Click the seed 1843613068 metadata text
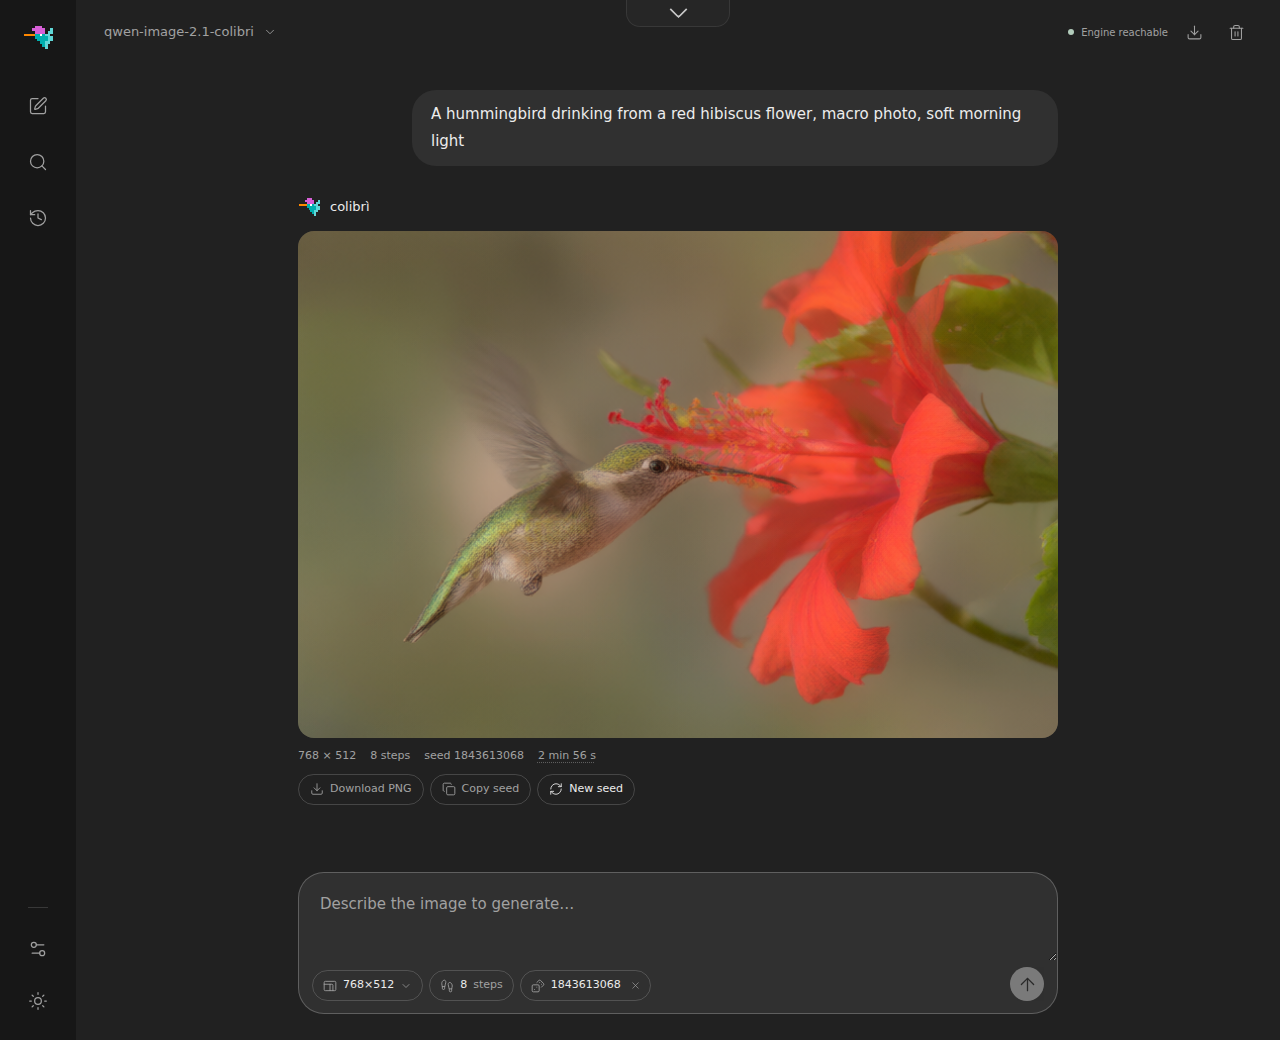The width and height of the screenshot is (1280, 1040). (x=474, y=755)
